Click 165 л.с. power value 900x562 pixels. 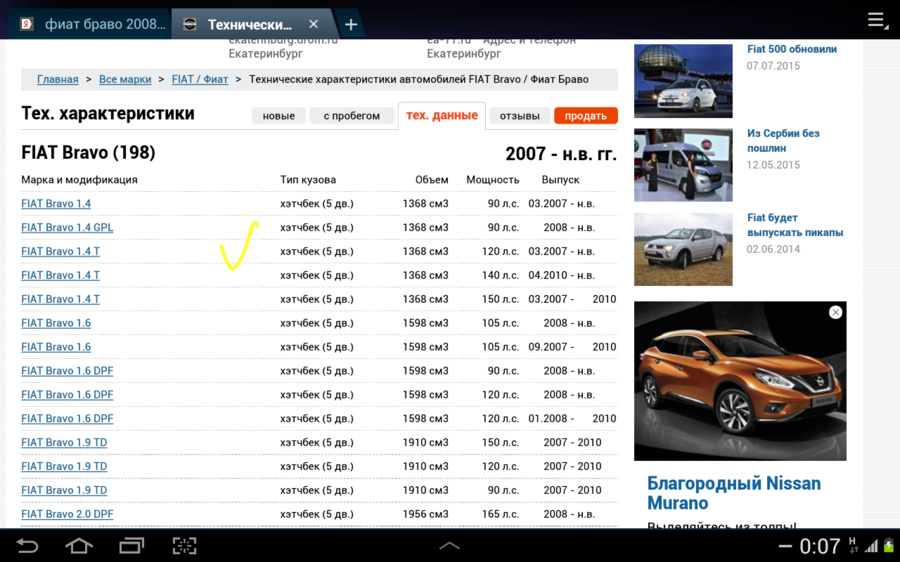point(500,514)
